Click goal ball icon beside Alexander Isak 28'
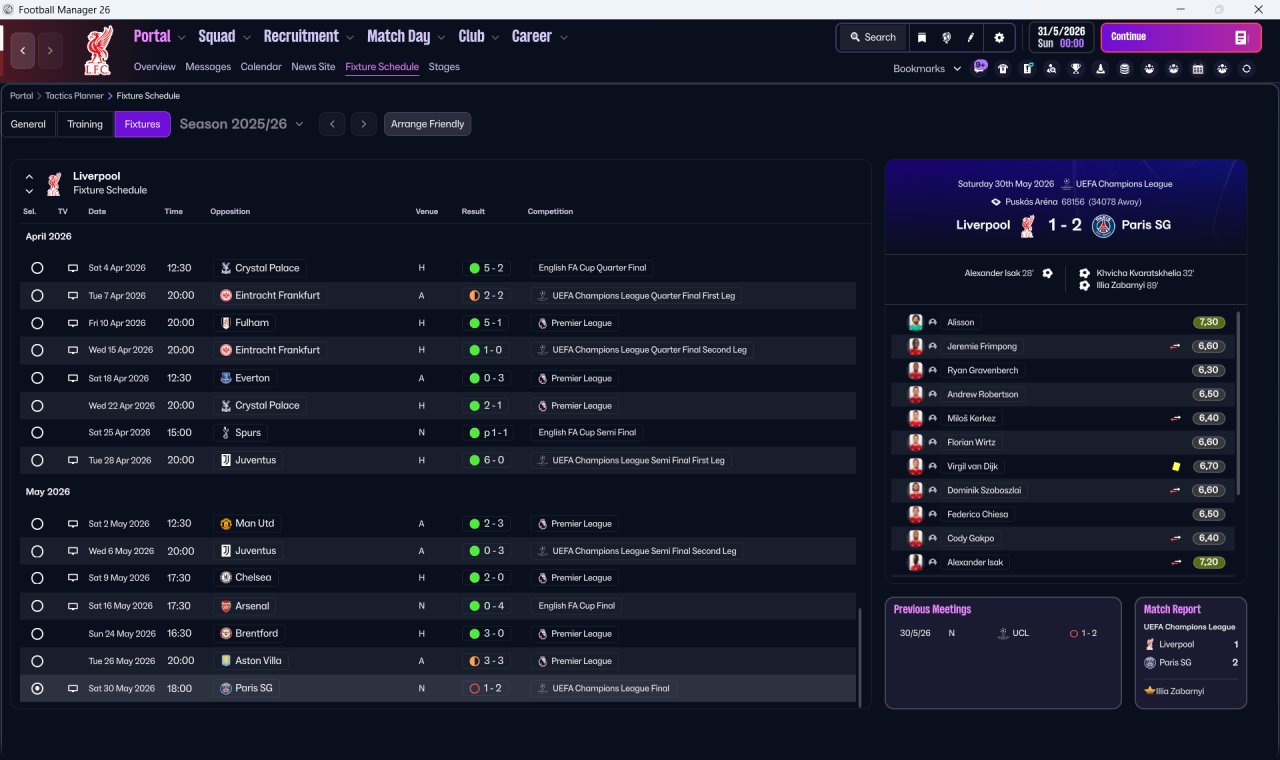This screenshot has height=760, width=1280. click(x=1047, y=273)
